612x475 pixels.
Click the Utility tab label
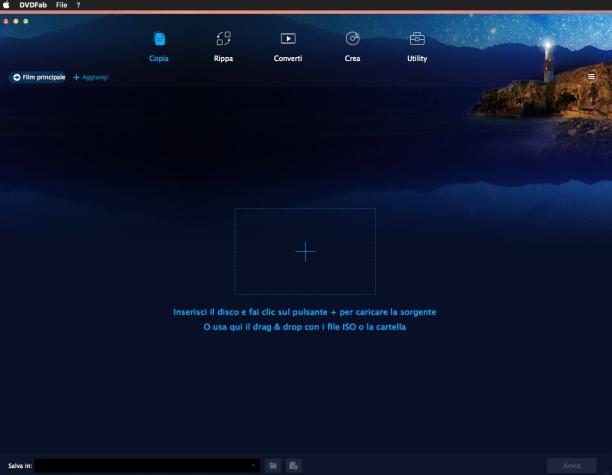point(417,58)
